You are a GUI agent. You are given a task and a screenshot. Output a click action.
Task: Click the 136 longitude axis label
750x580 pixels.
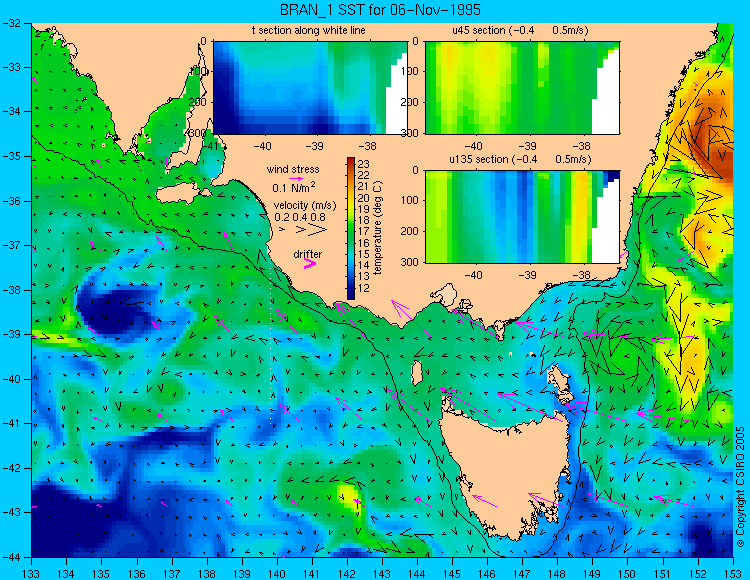[x=136, y=573]
